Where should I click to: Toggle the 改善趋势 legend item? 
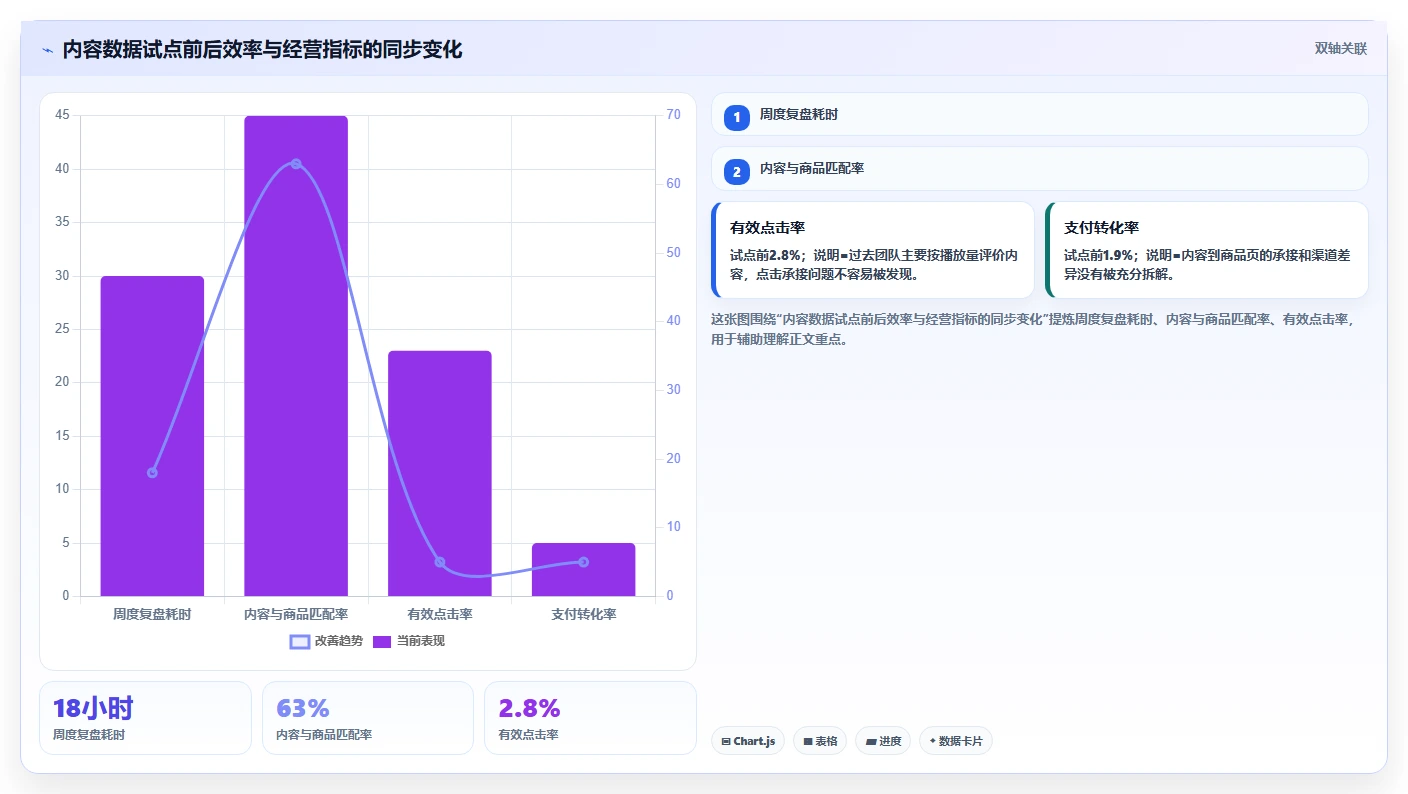[326, 641]
